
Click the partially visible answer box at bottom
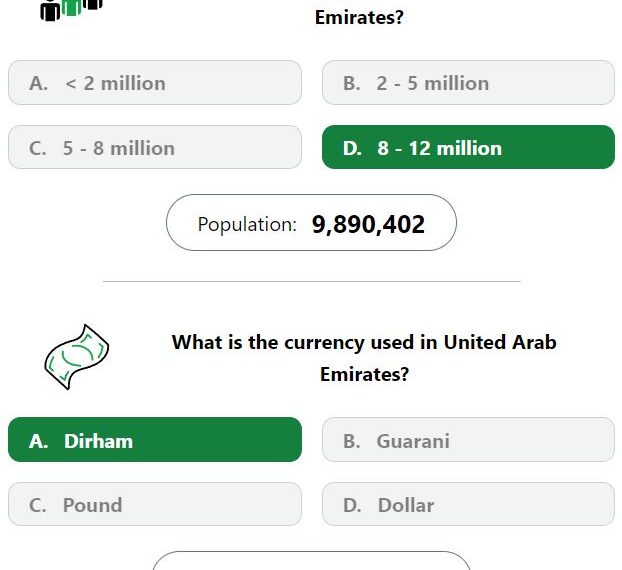311,560
